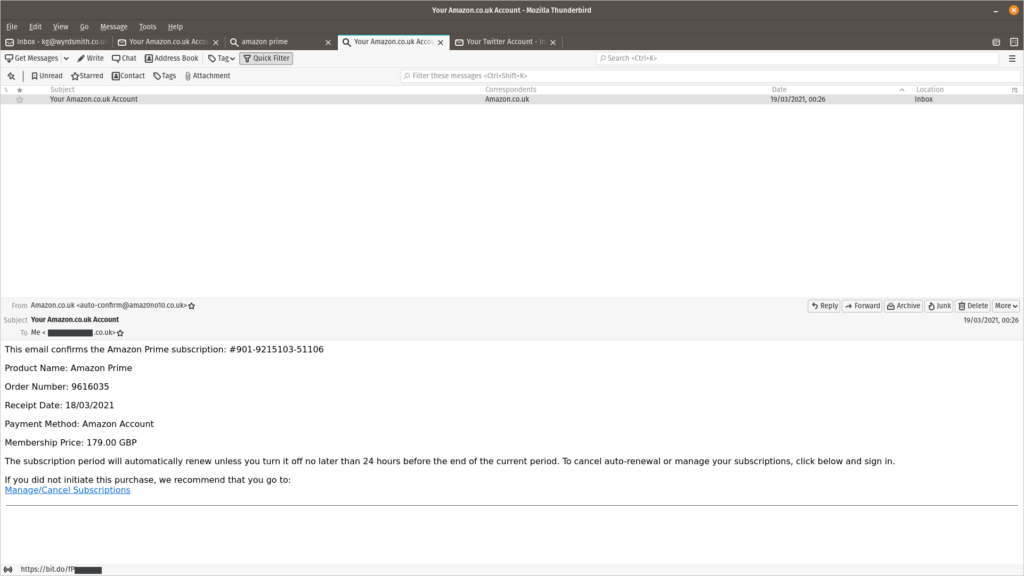
Task: Toggle the Quick Filter button
Action: [x=266, y=58]
